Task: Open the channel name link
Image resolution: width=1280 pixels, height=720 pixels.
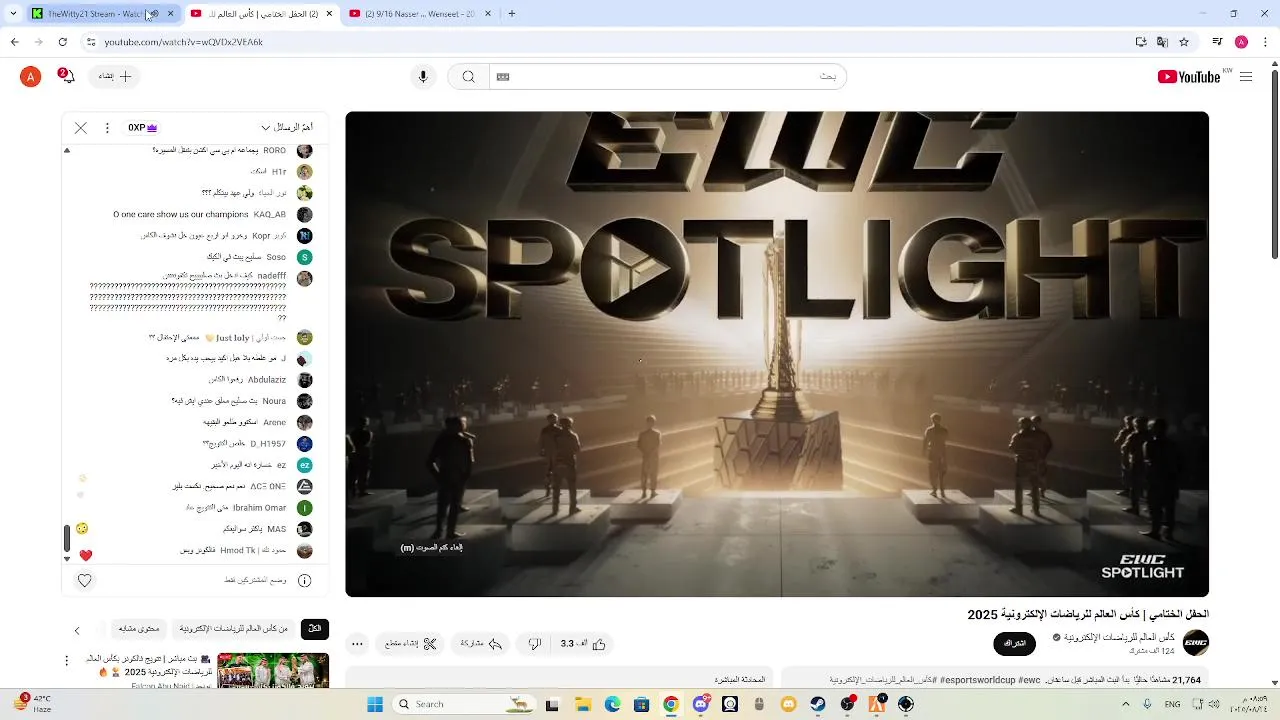Action: coord(1120,637)
